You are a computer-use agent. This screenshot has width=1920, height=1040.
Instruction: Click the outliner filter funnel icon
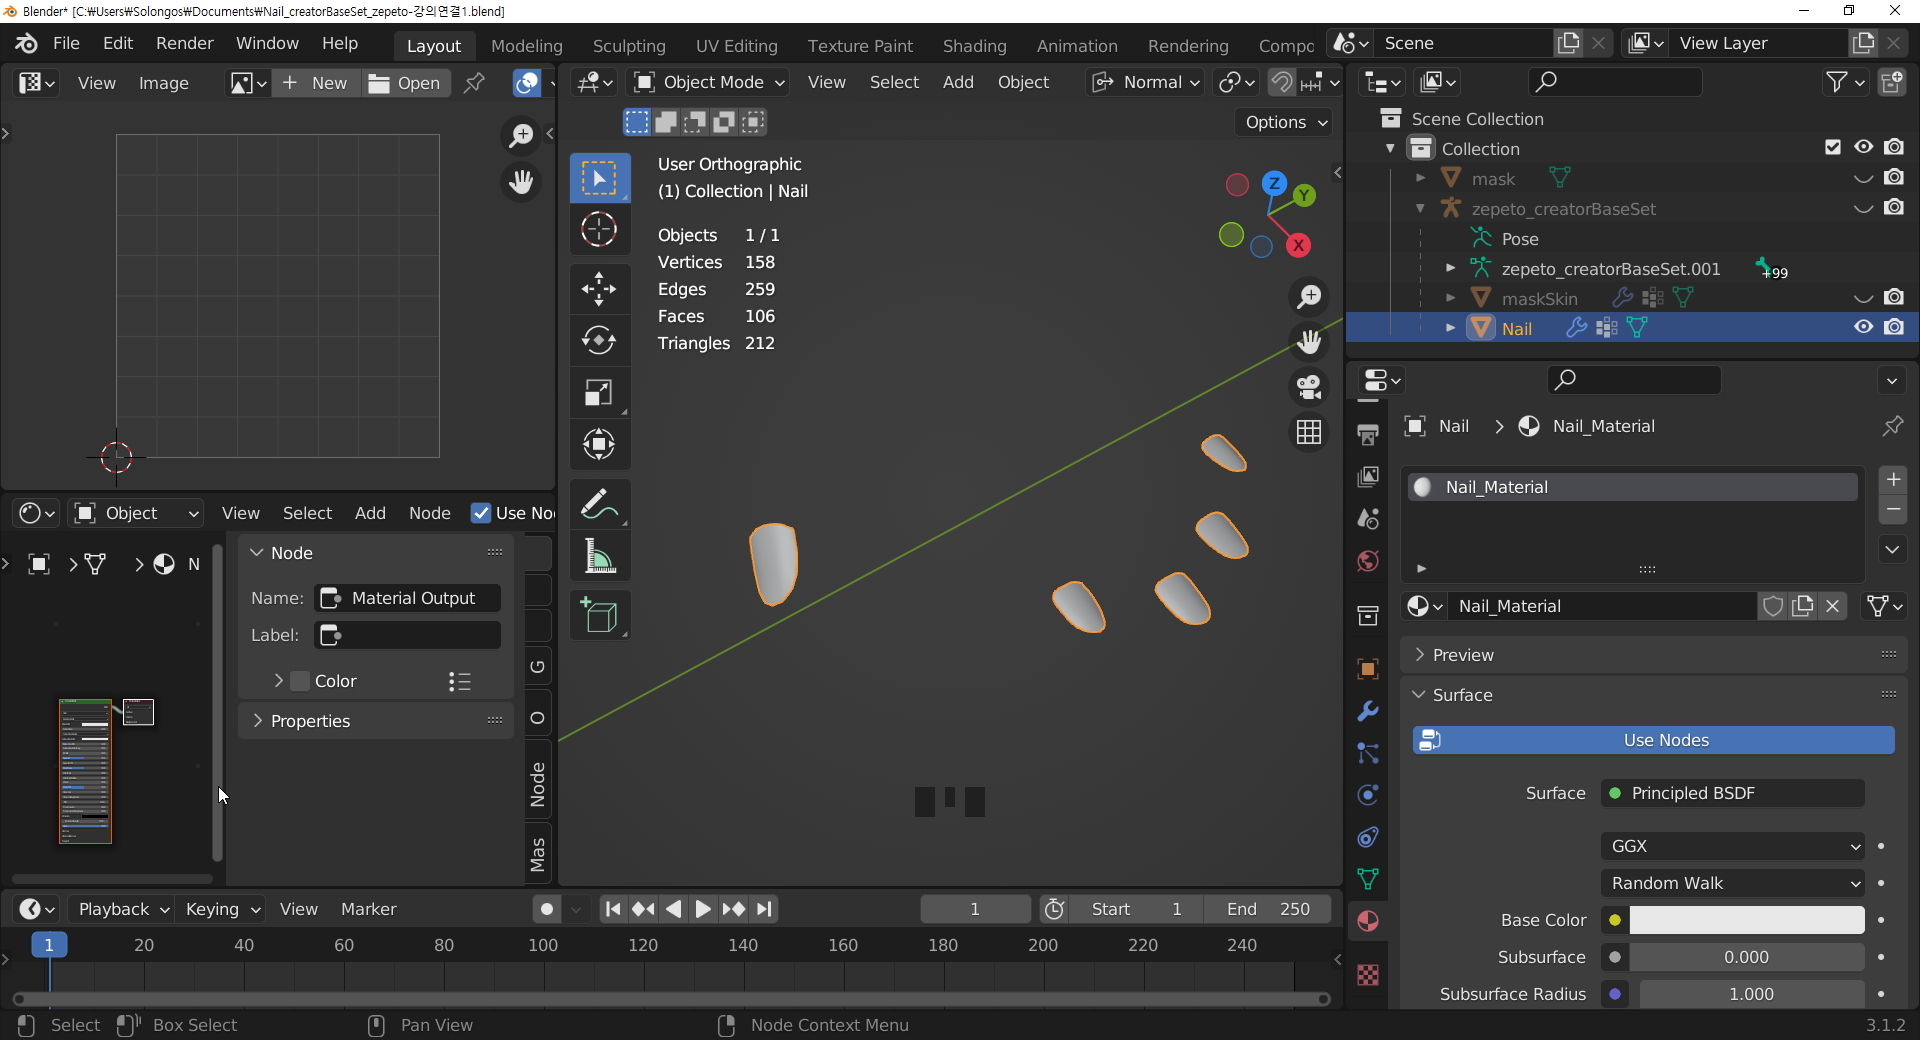1845,82
